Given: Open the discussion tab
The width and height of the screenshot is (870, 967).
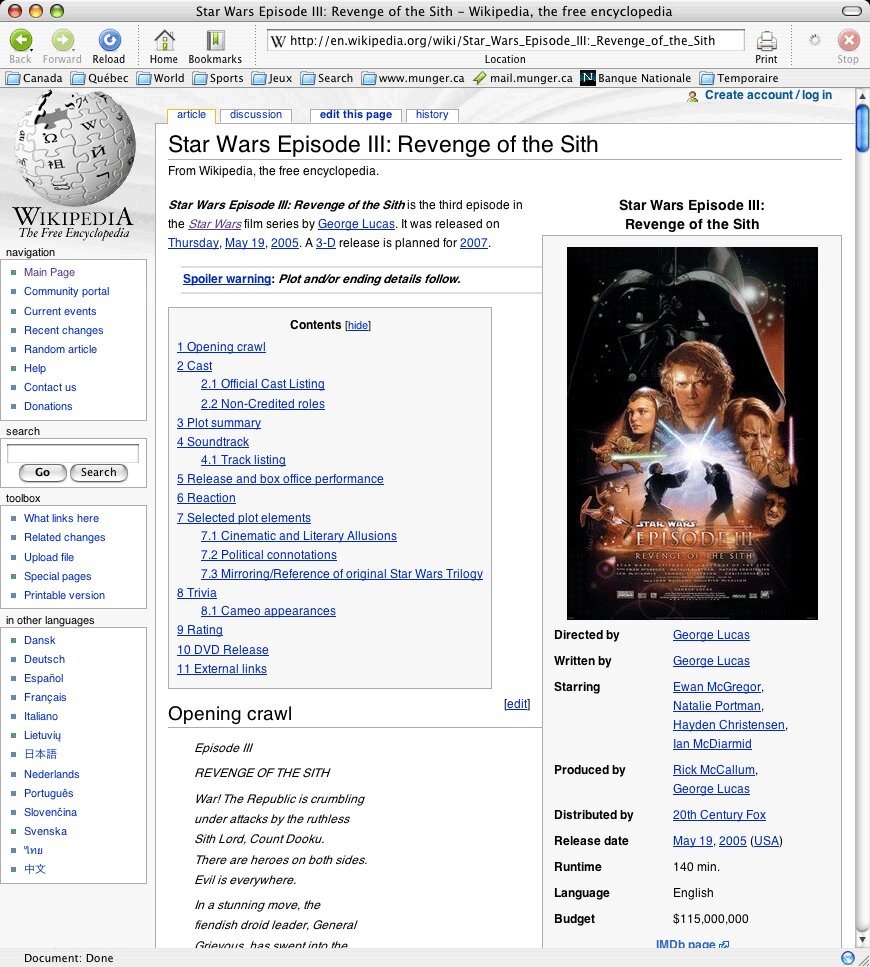Looking at the screenshot, I should coord(256,115).
